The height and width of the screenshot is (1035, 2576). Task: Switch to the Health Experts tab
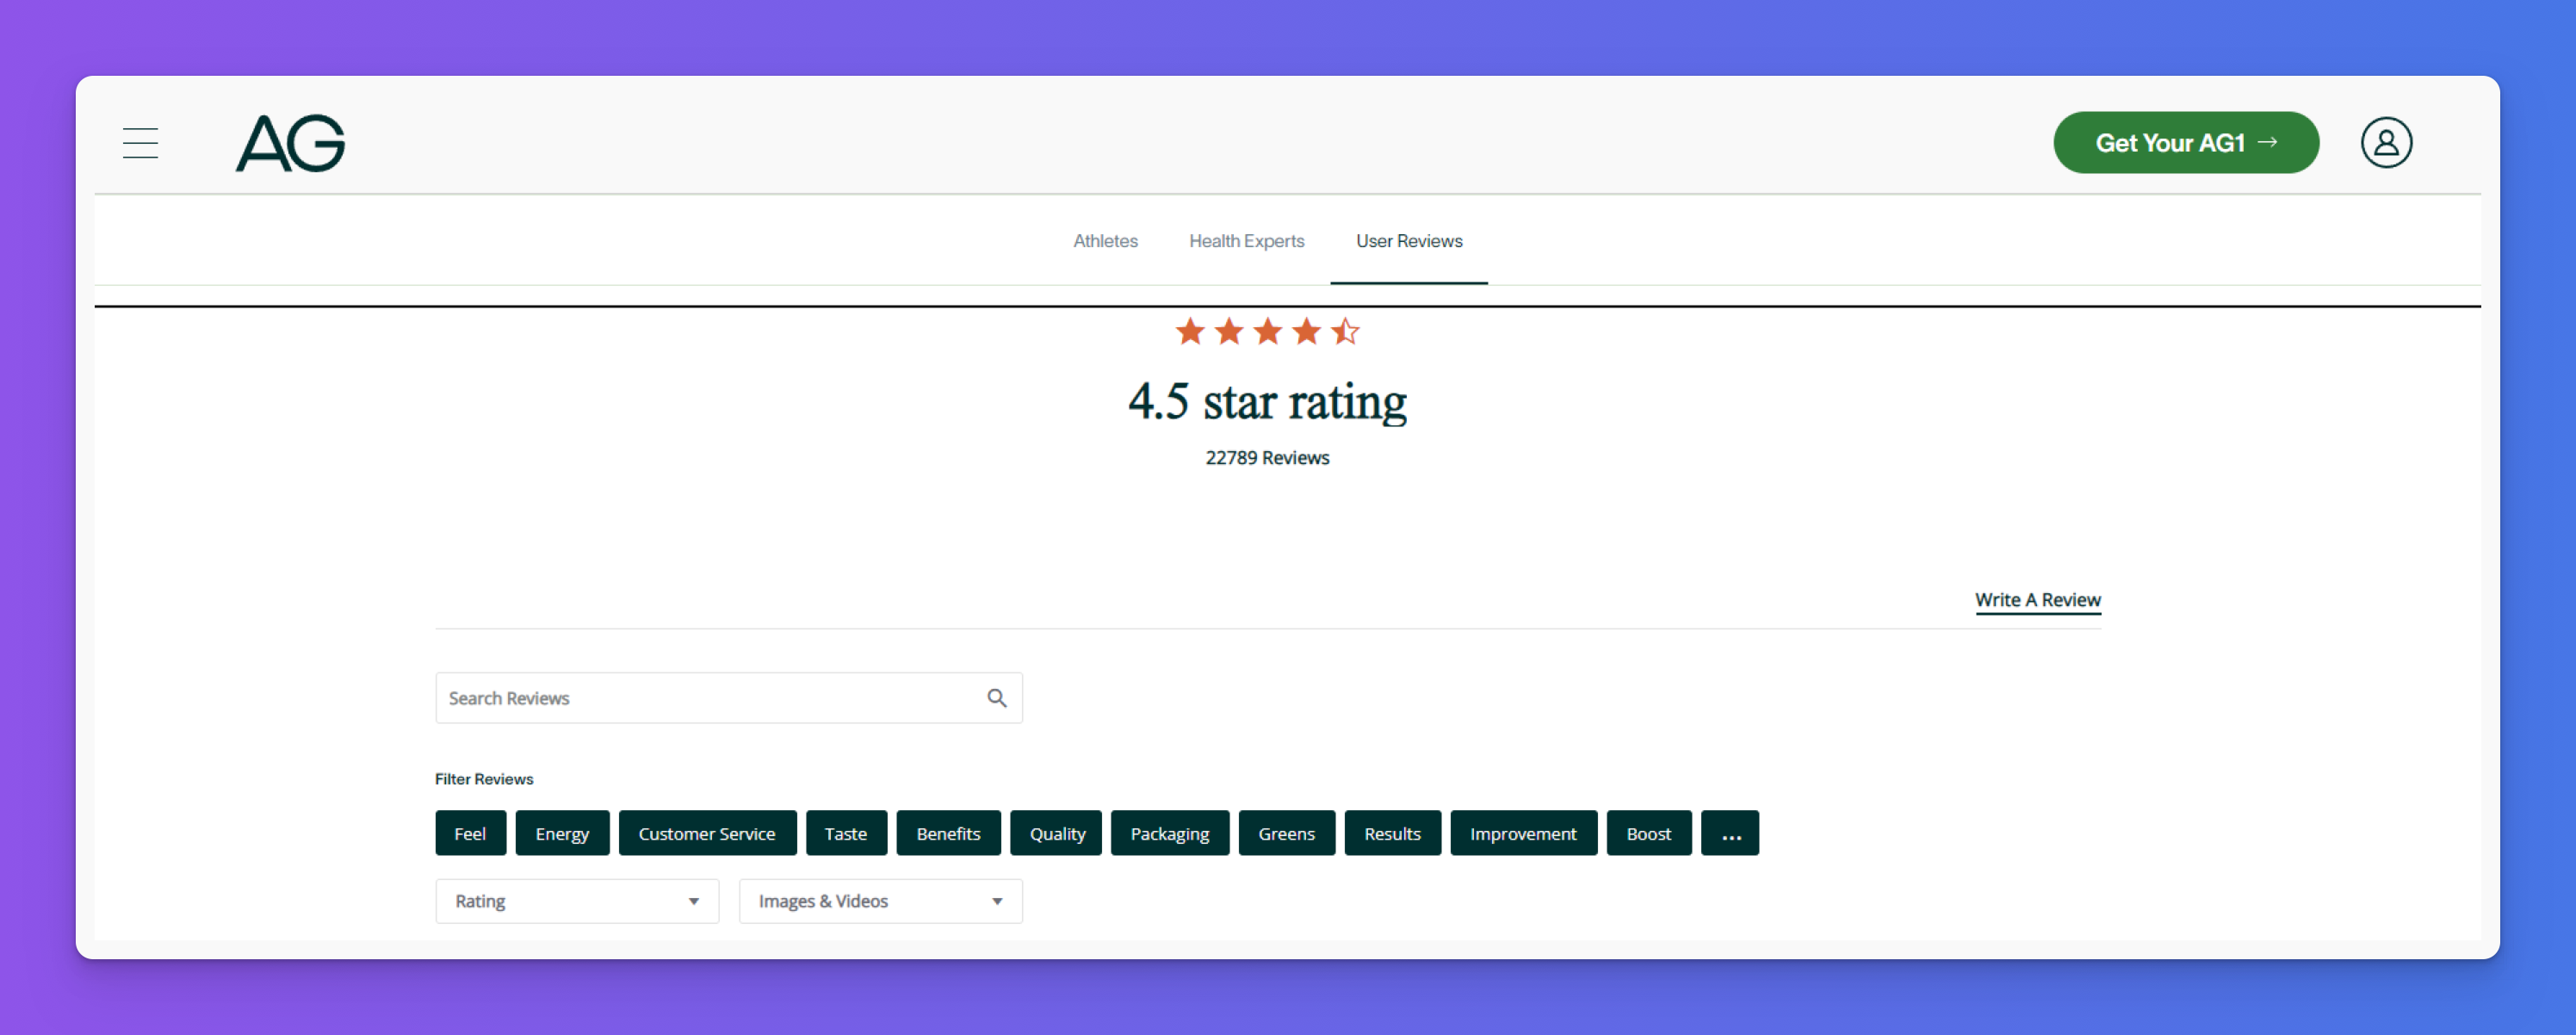[1246, 241]
